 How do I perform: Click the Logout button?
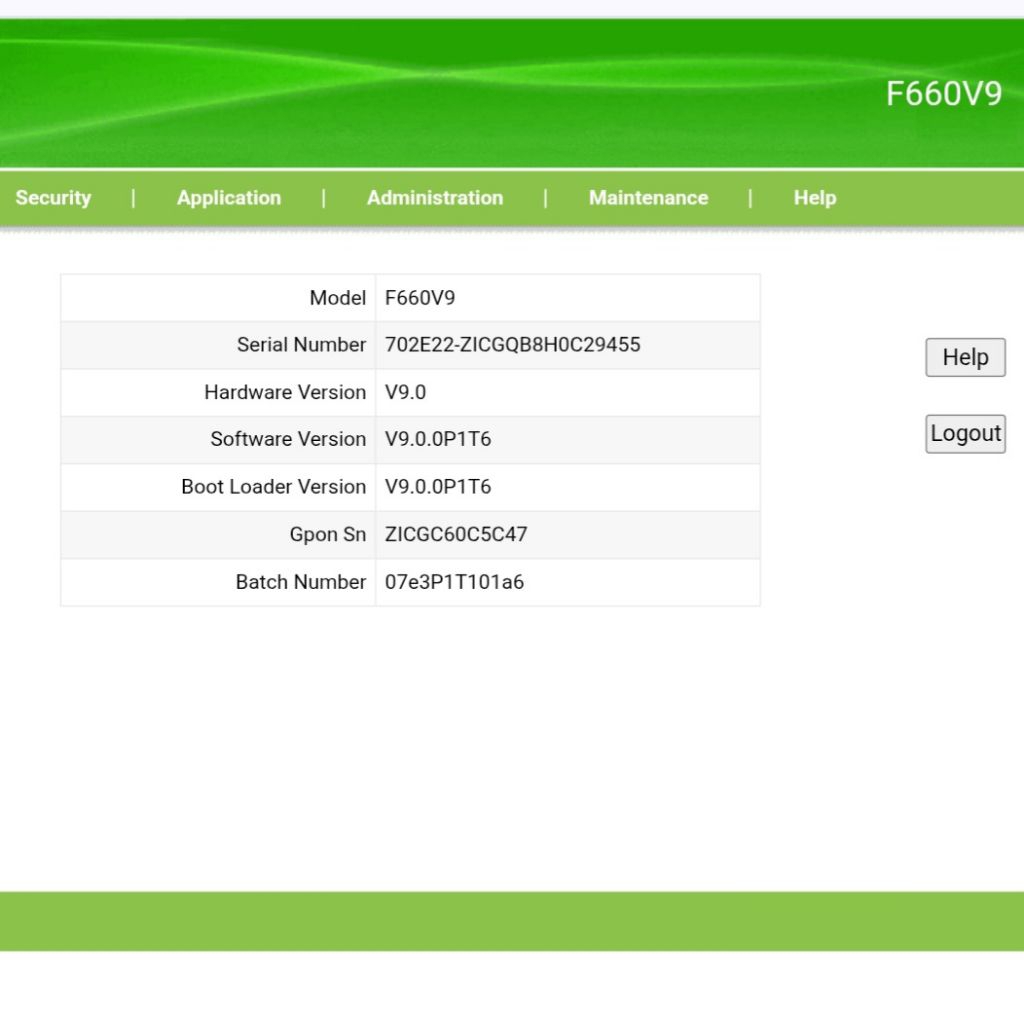pyautogui.click(x=965, y=434)
